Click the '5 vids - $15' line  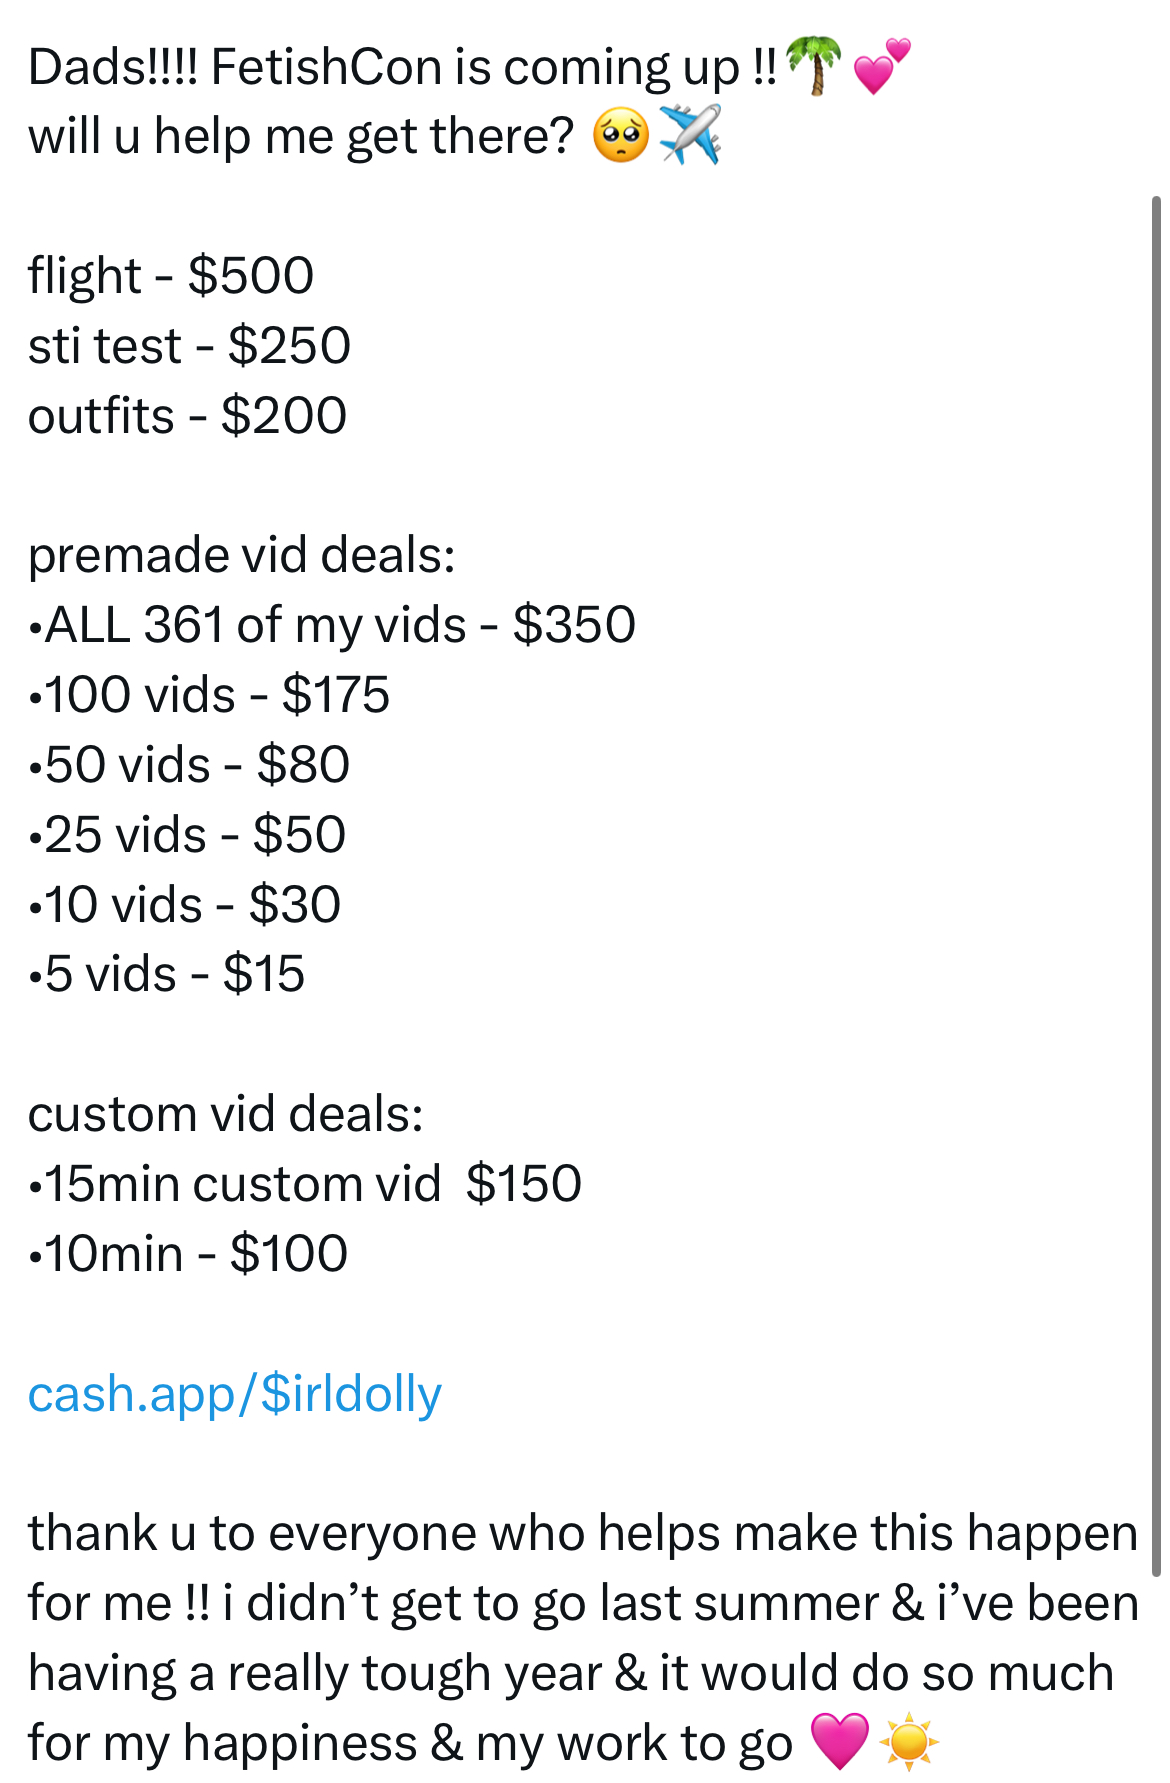tap(166, 974)
